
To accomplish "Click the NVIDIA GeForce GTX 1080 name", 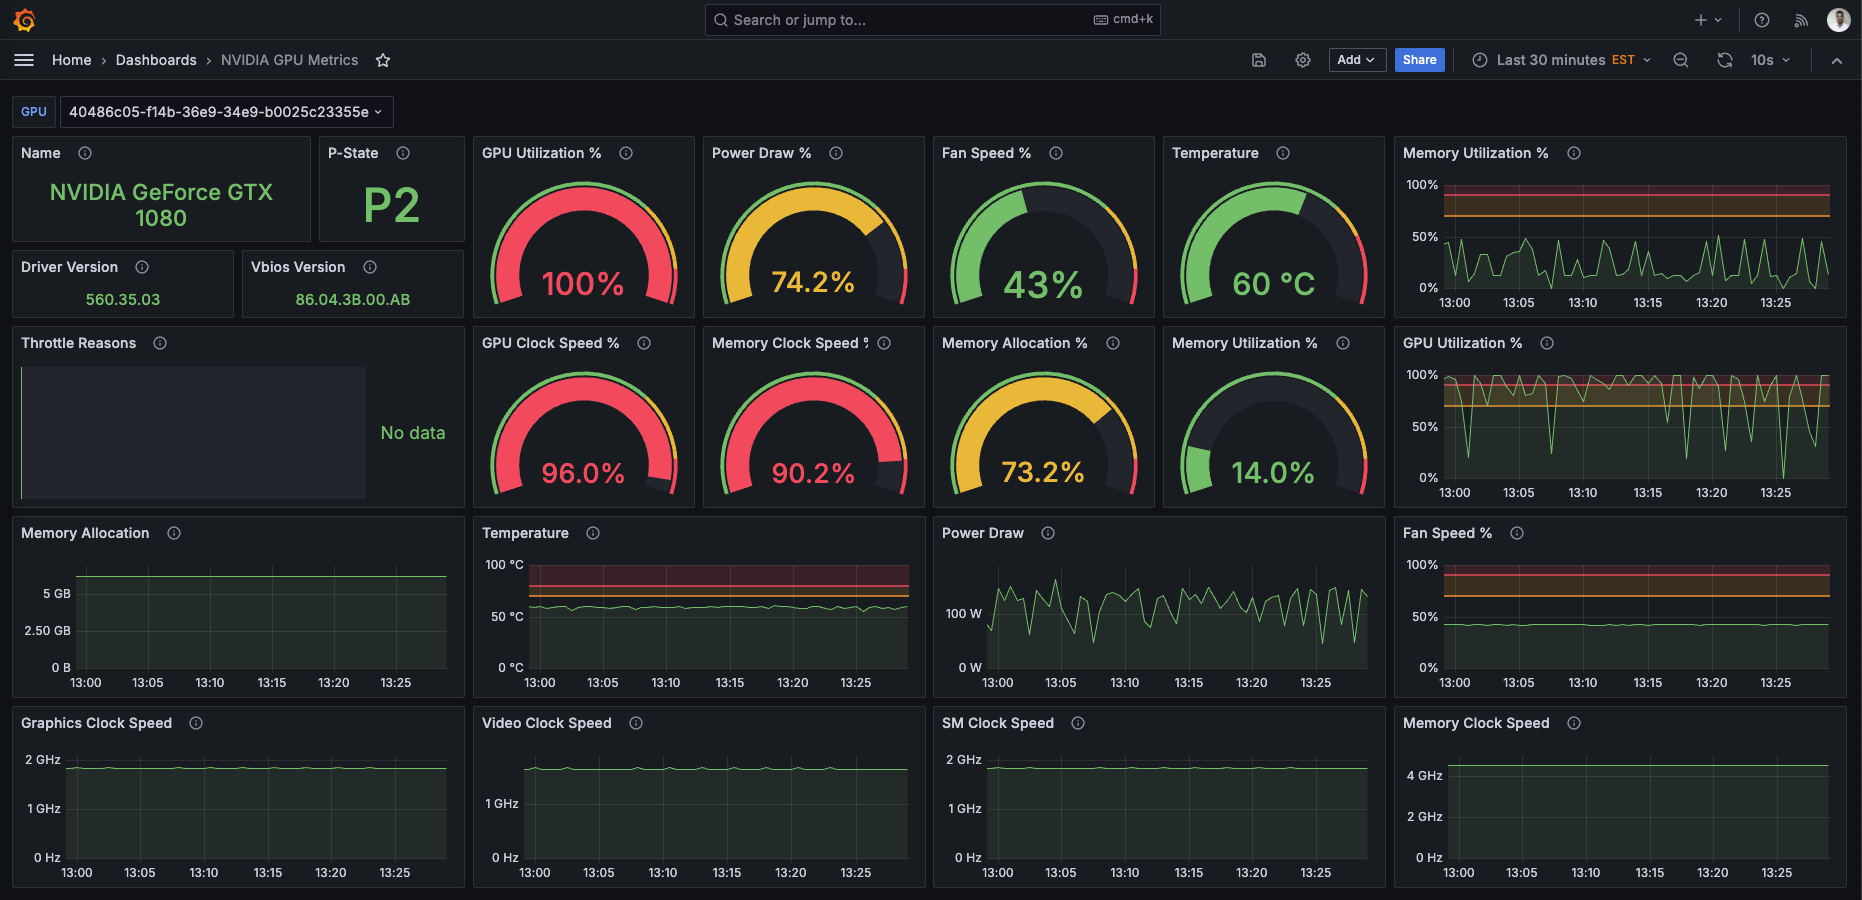I will pyautogui.click(x=161, y=205).
